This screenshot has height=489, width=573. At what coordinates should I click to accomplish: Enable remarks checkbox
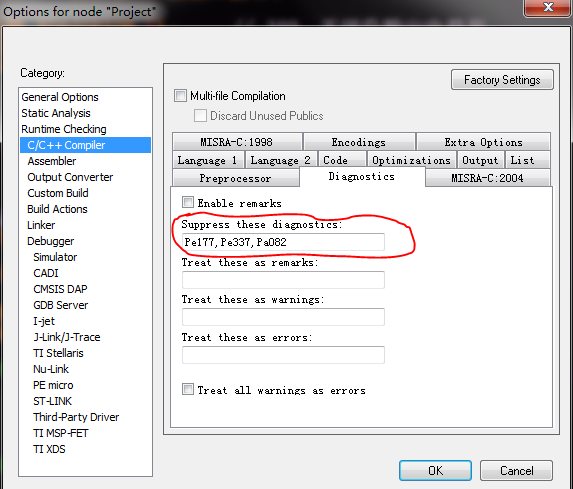point(188,202)
